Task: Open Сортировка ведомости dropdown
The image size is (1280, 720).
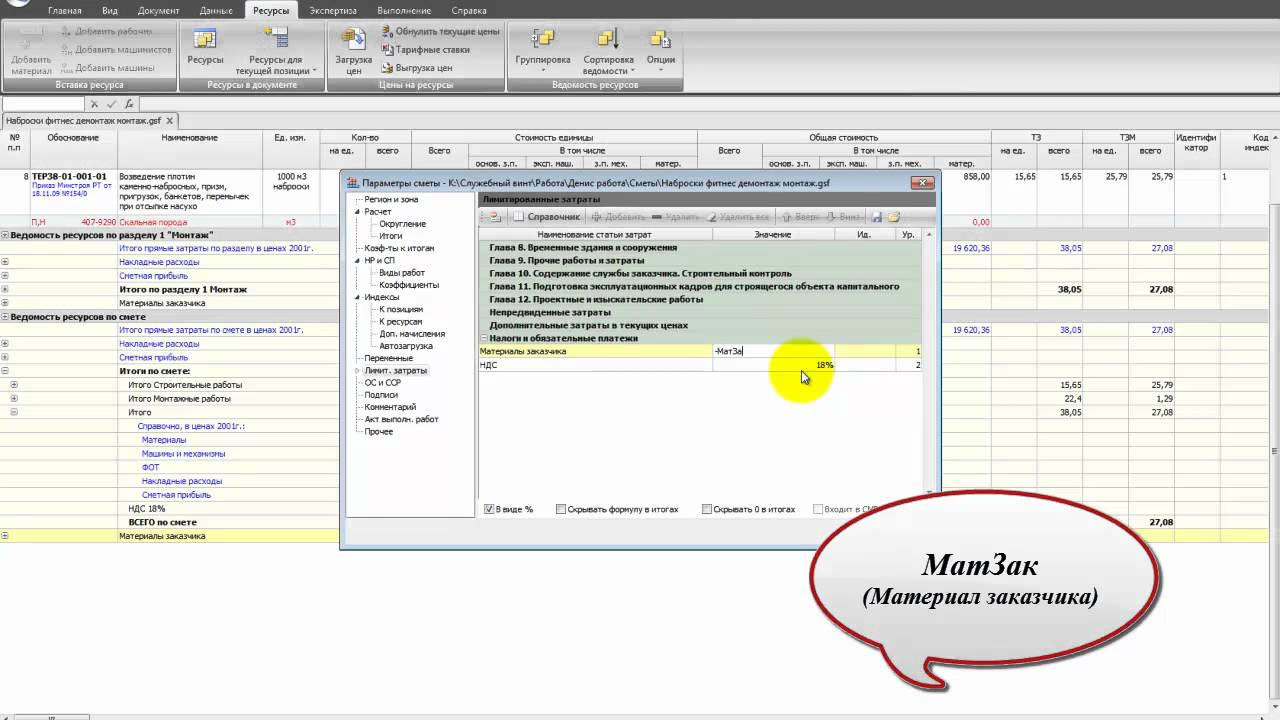Action: pyautogui.click(x=608, y=52)
